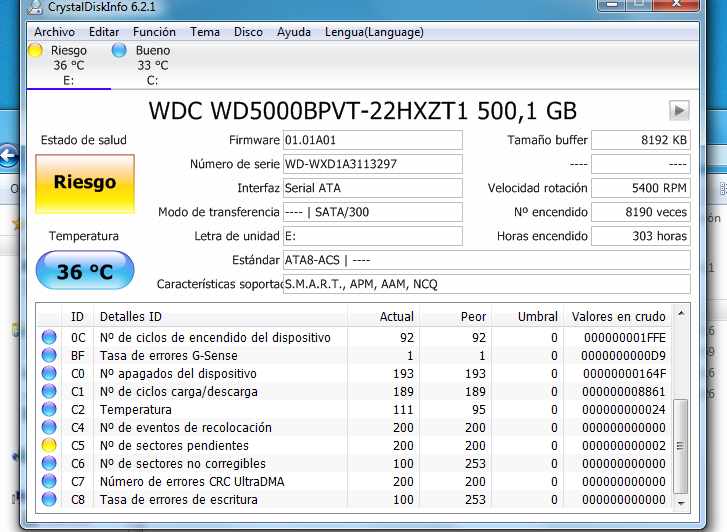The image size is (727, 532).
Task: Click the serial number field WD-WXD1A3113297
Action: 373,164
